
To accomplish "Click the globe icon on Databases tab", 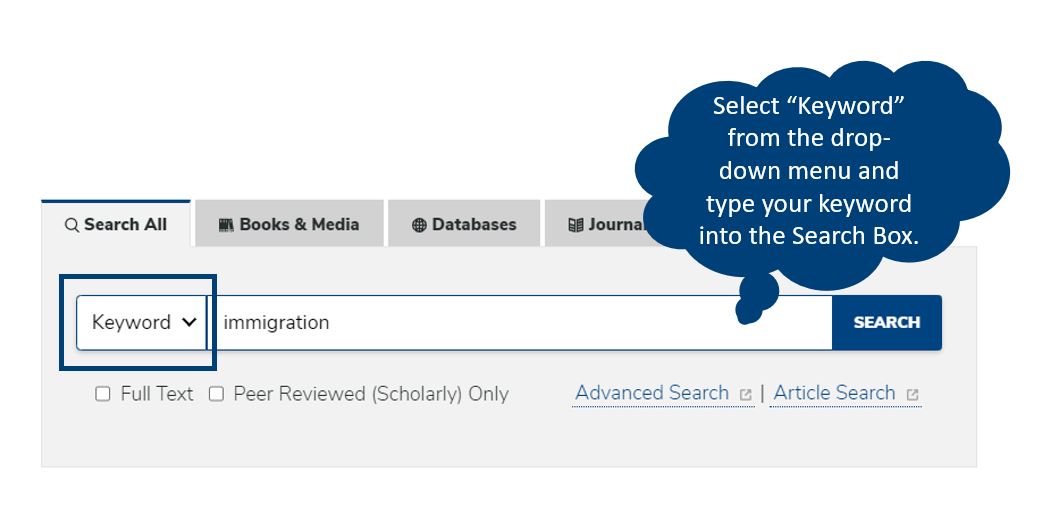I will pyautogui.click(x=419, y=225).
